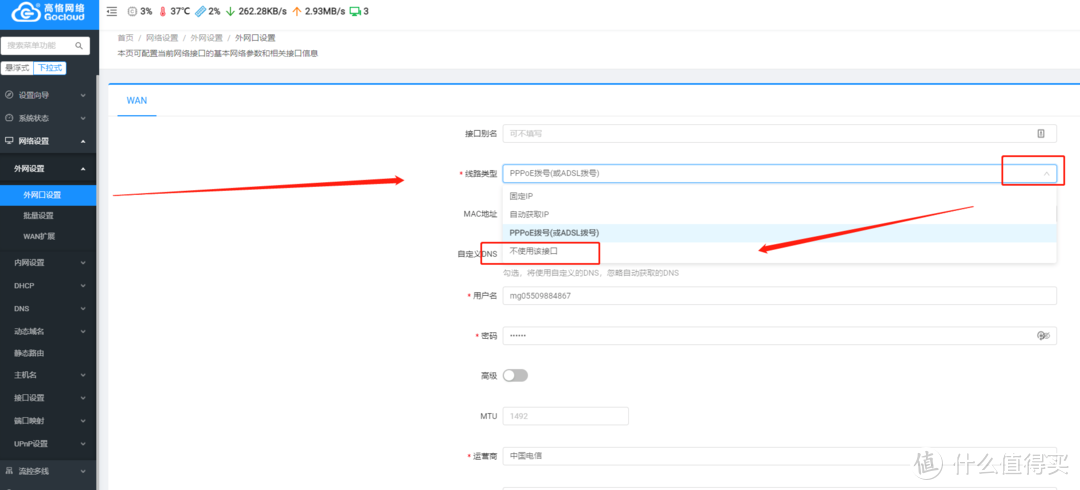Click the CPU usage 3% indicator

(x=140, y=12)
